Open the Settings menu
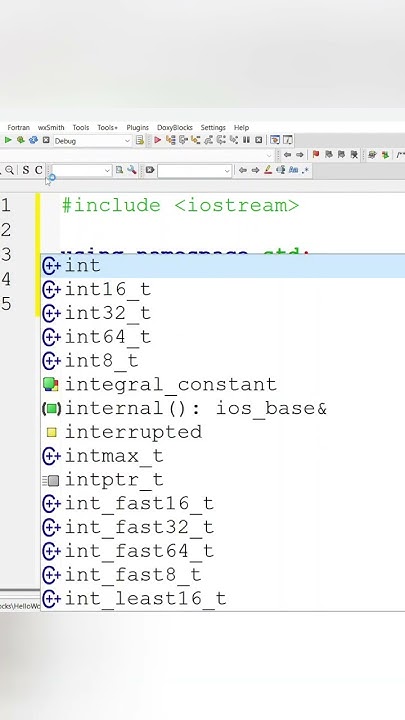Screen dimensions: 405x720 [x=213, y=128]
